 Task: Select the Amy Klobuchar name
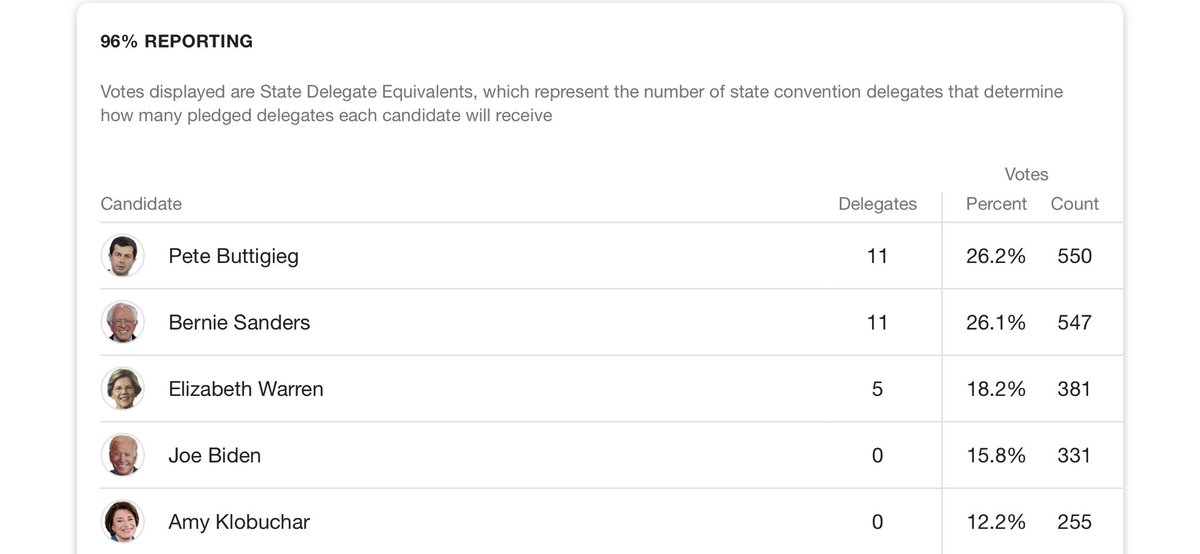(x=239, y=522)
